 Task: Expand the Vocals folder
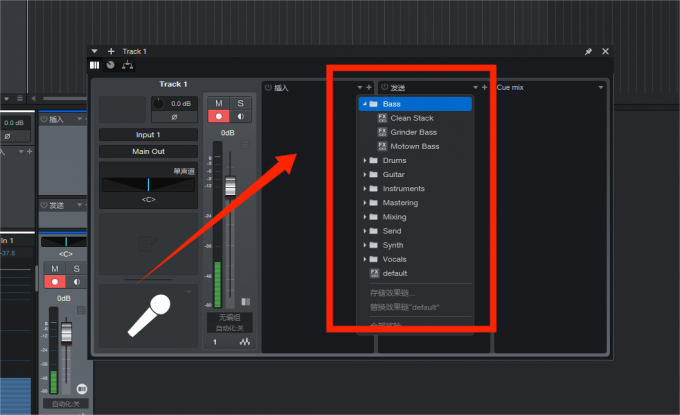(x=365, y=259)
